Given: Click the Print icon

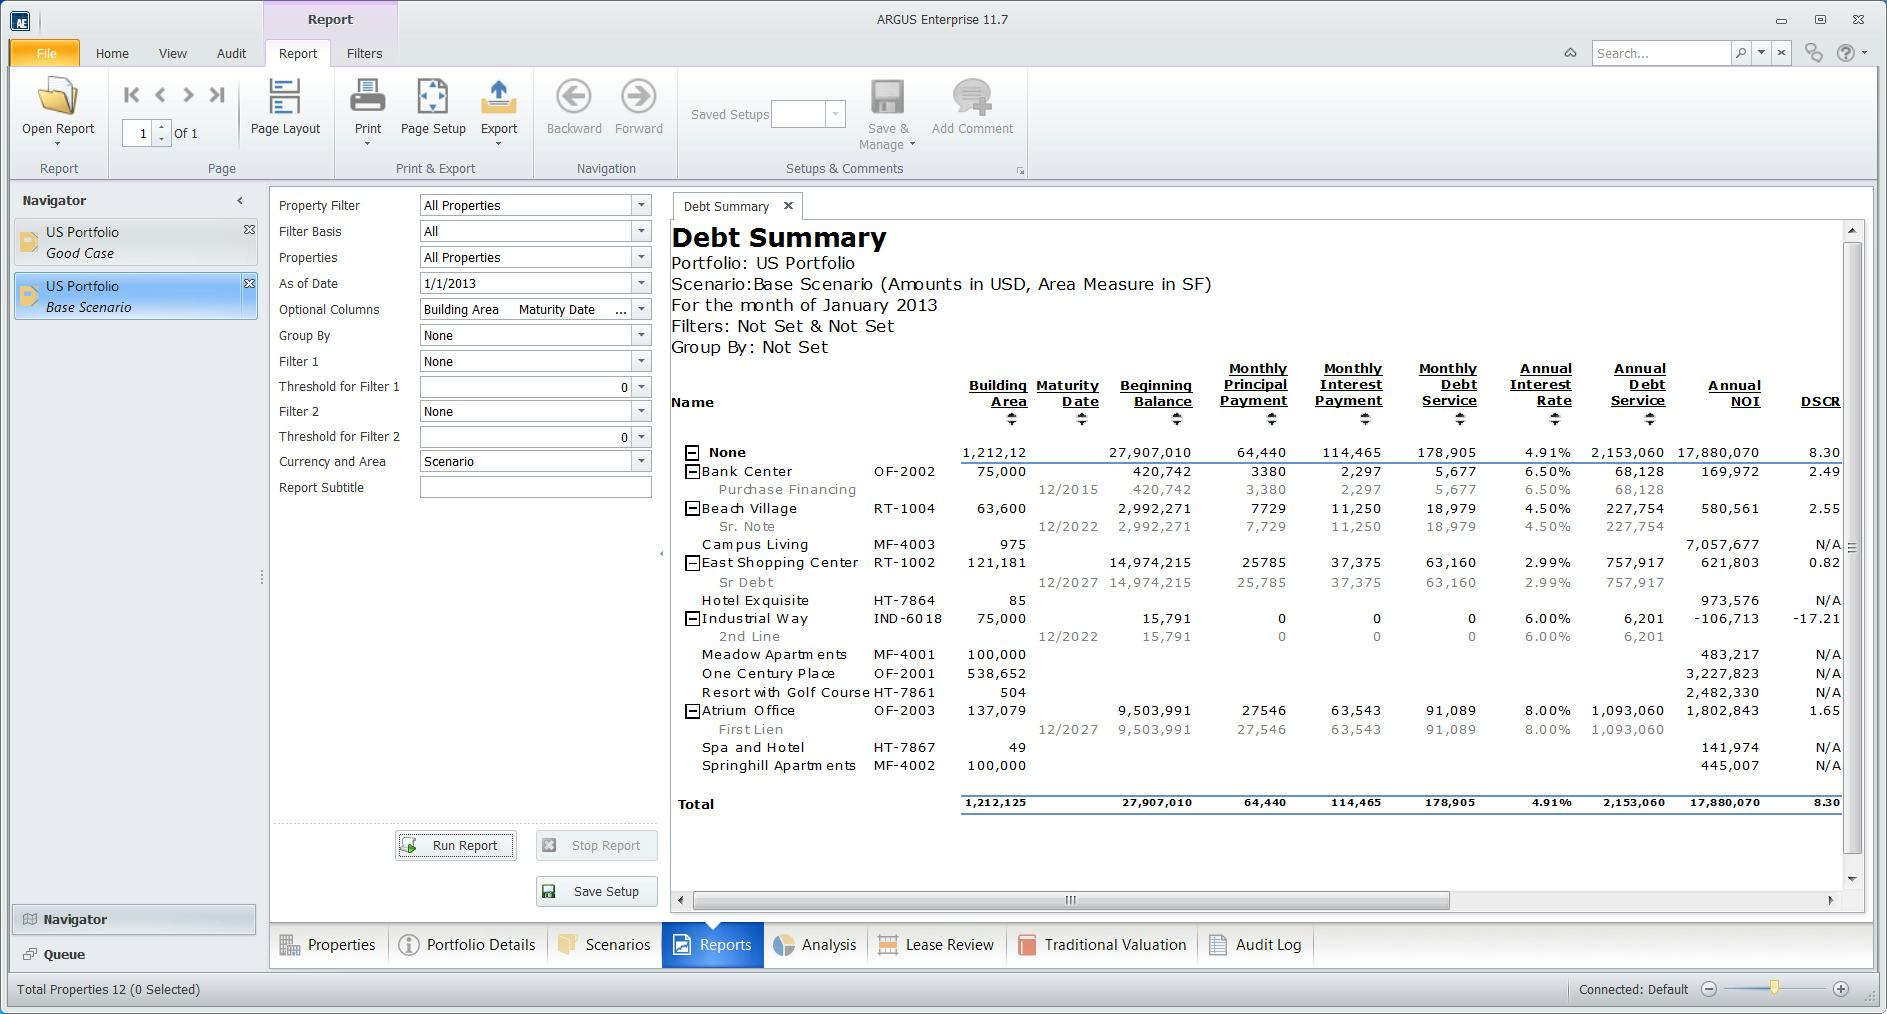Looking at the screenshot, I should click(367, 100).
